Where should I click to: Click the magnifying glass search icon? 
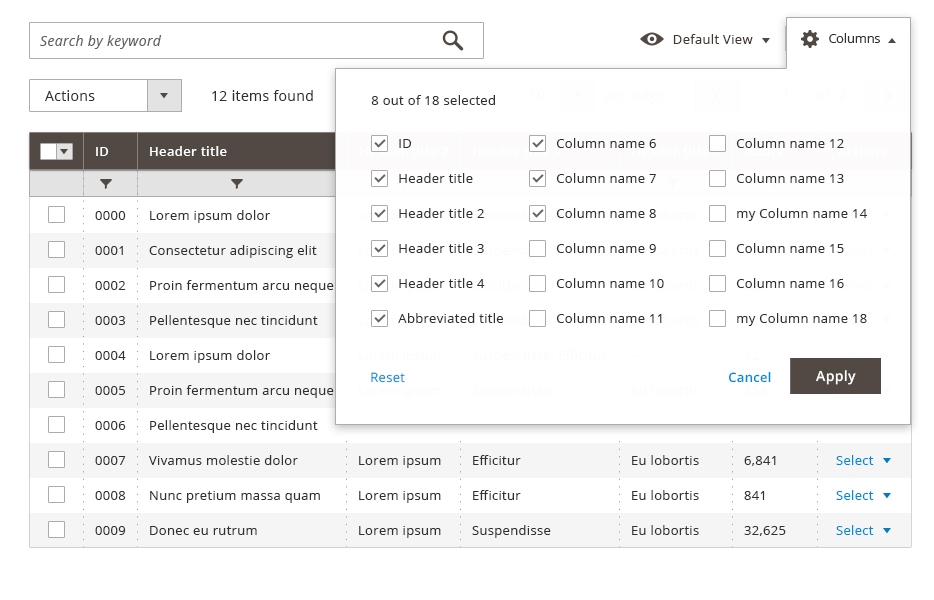453,41
